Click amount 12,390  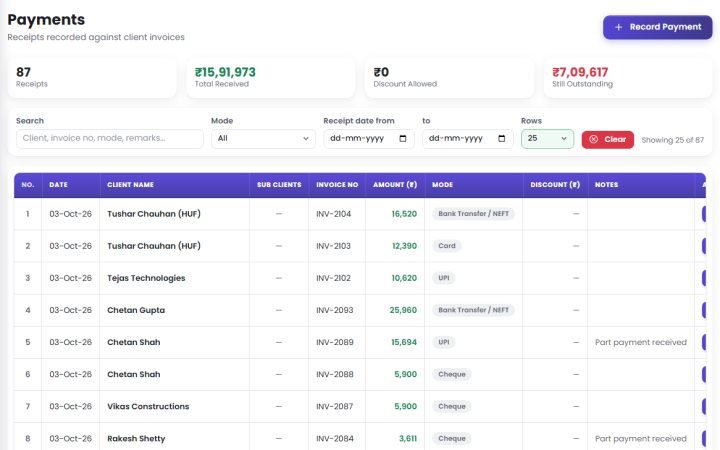coord(405,246)
